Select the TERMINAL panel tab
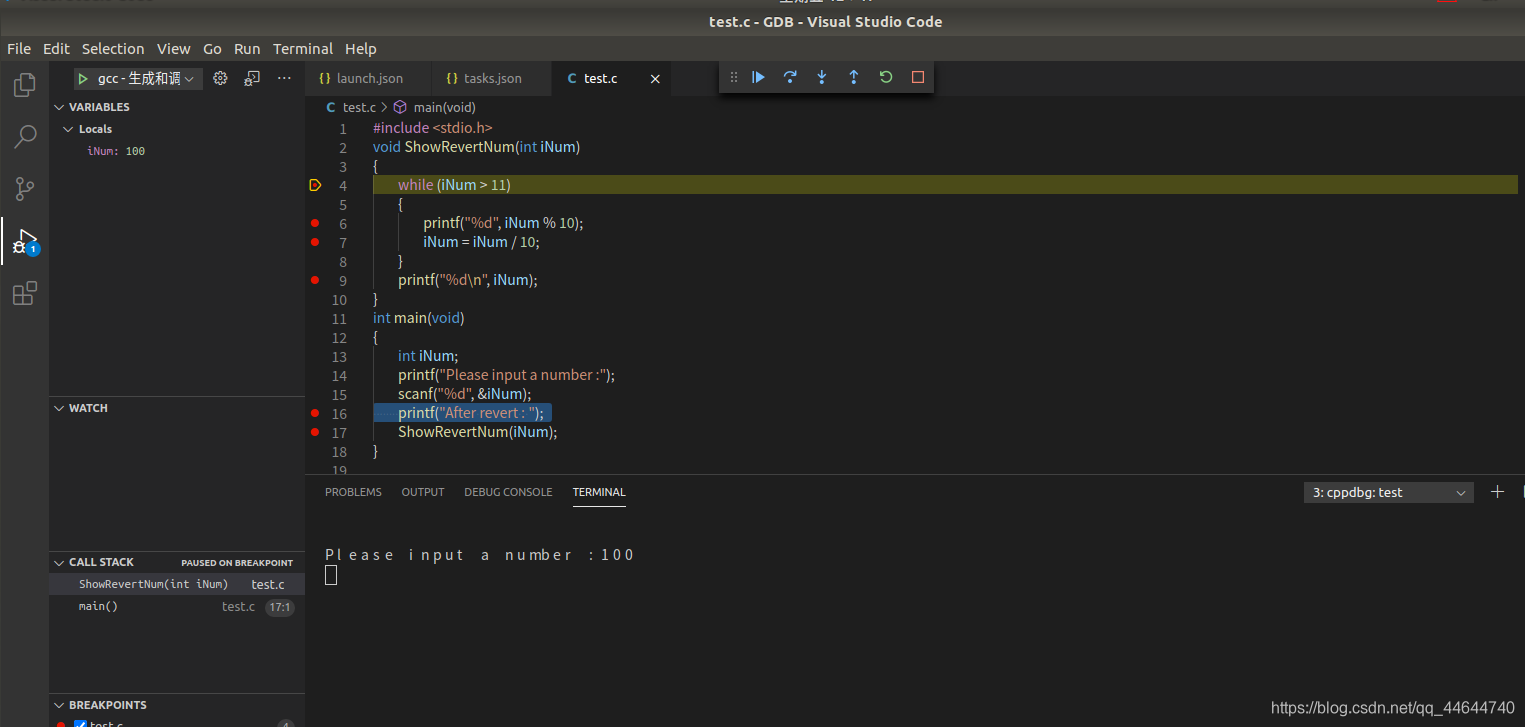The image size is (1525, 727). [x=599, y=492]
